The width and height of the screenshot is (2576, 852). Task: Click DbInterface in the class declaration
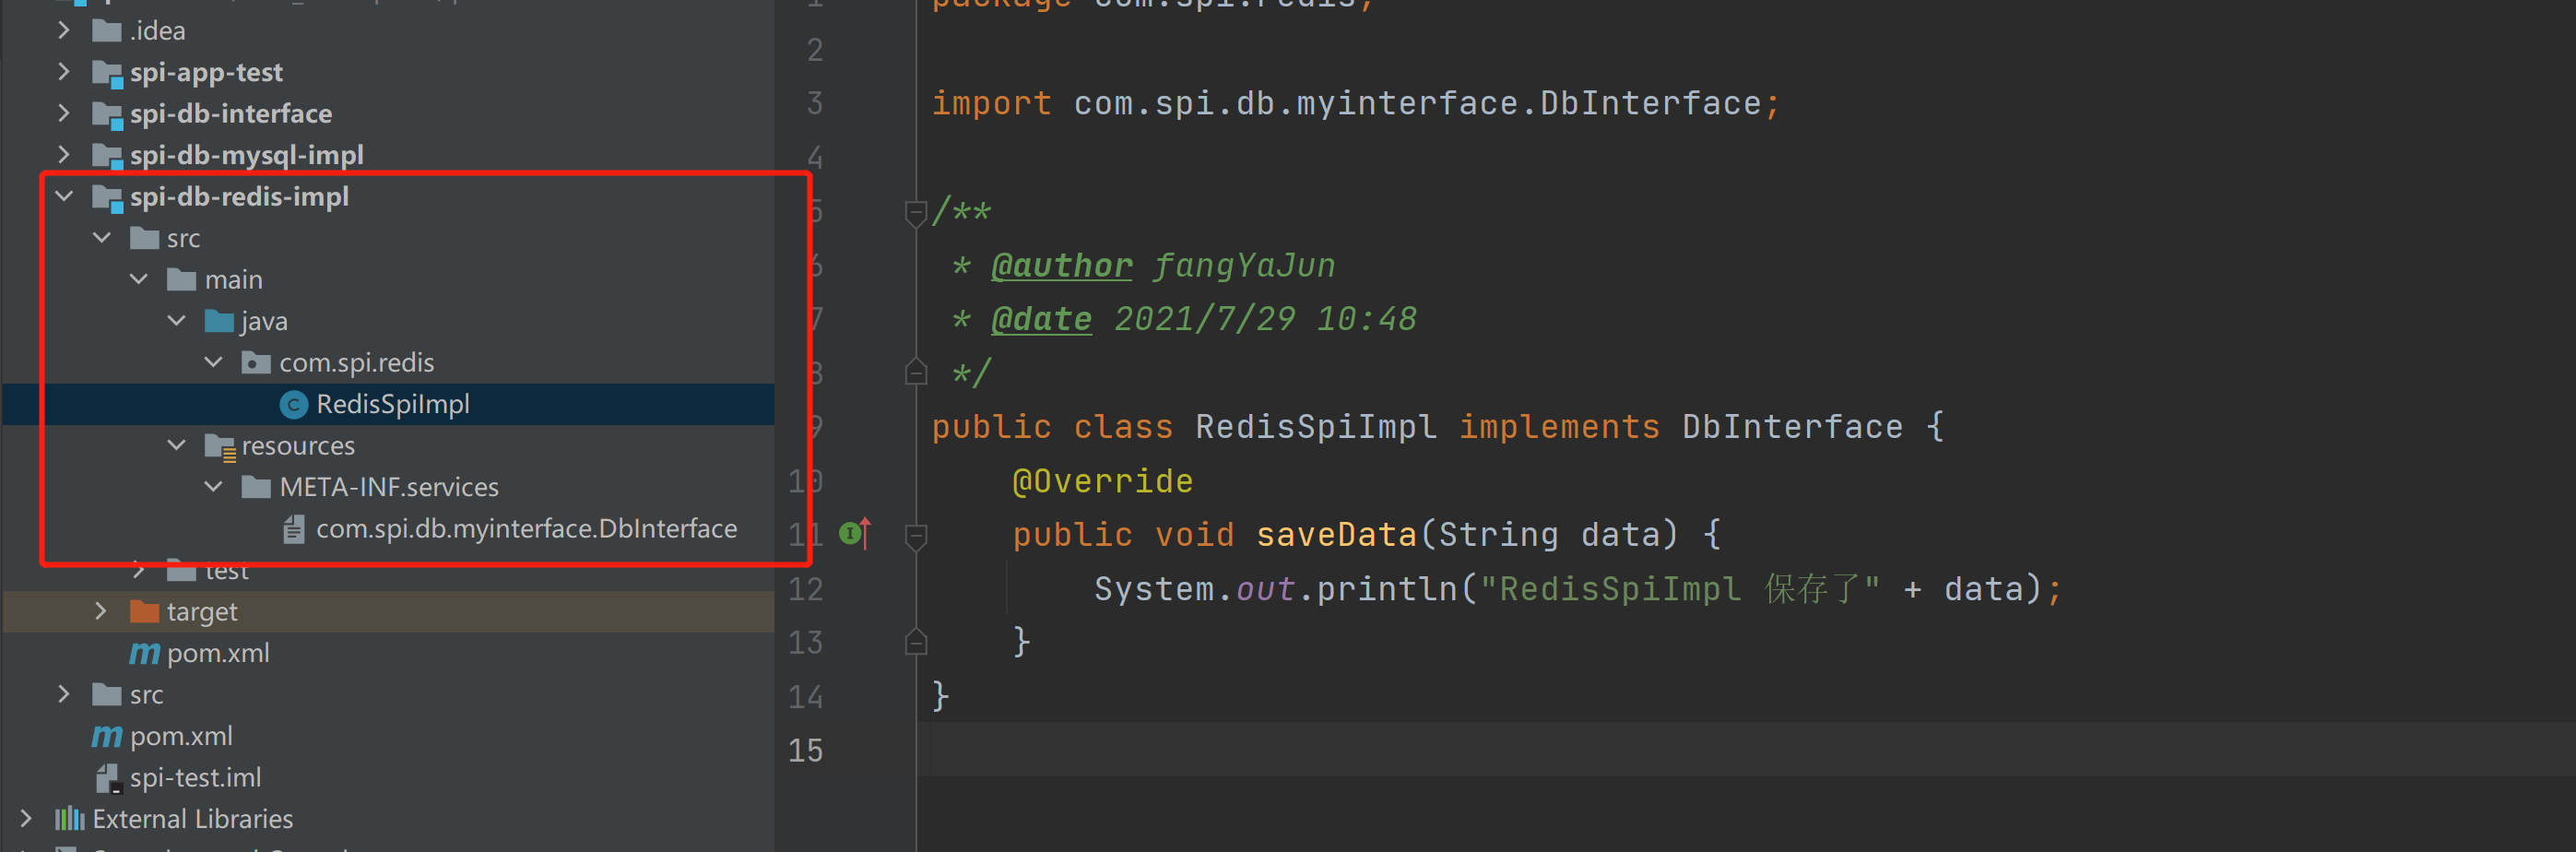[1792, 427]
